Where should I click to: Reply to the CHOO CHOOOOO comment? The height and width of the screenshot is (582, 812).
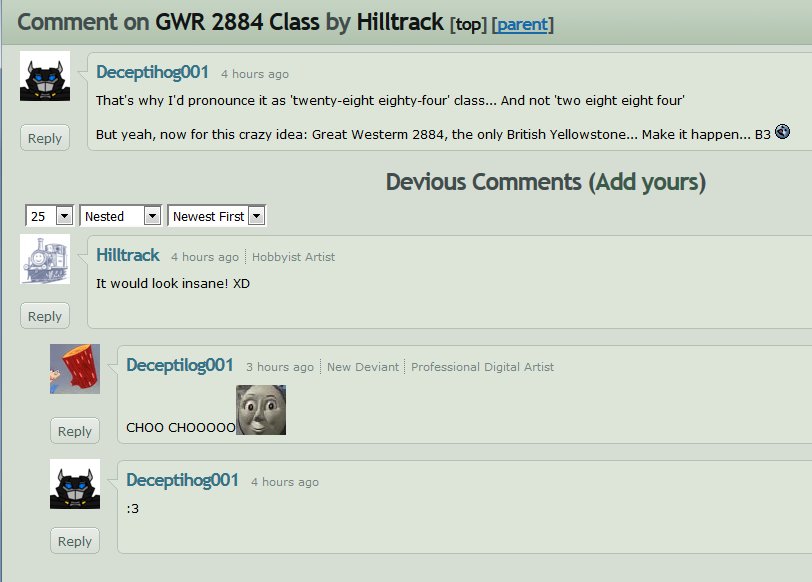pos(75,431)
